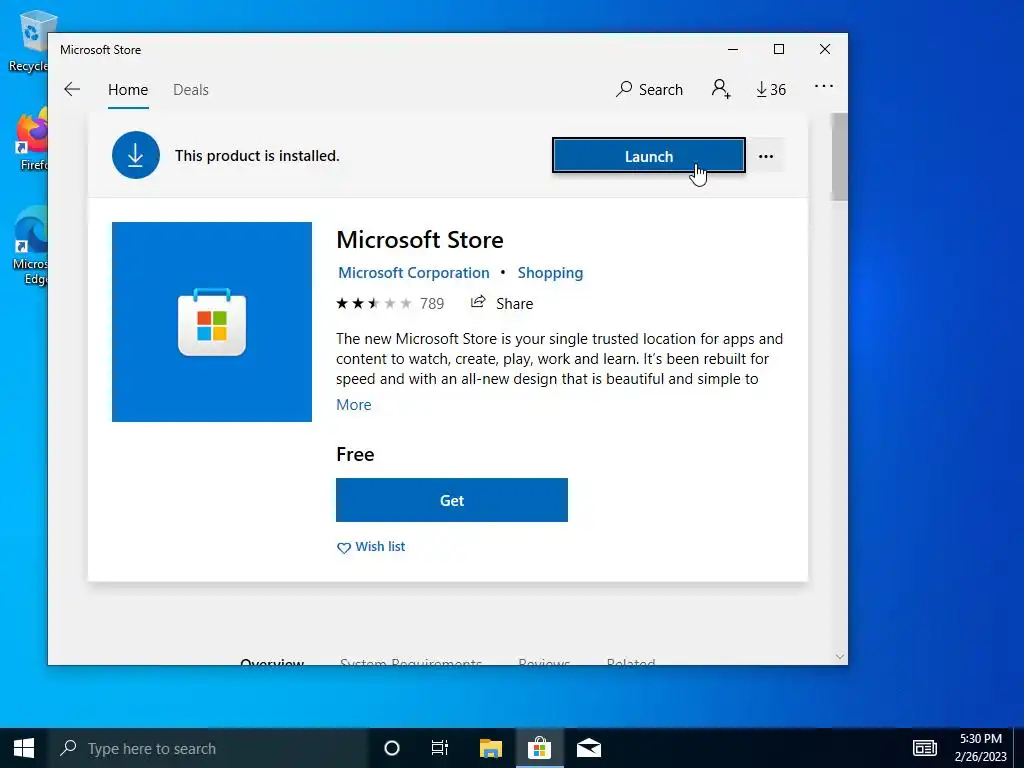
Task: Open File Explorer from the taskbar
Action: 490,748
